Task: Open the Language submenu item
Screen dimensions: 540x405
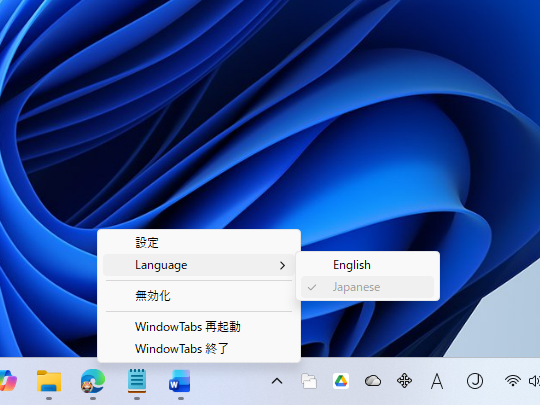Action: (x=199, y=265)
